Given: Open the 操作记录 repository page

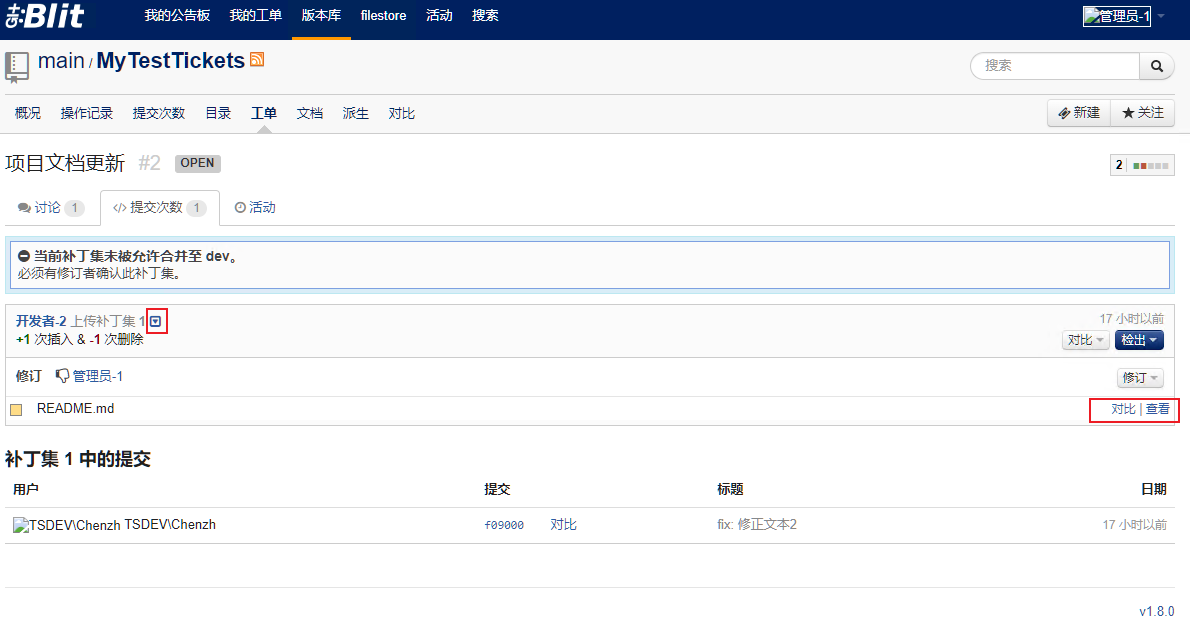Looking at the screenshot, I should pyautogui.click(x=87, y=113).
